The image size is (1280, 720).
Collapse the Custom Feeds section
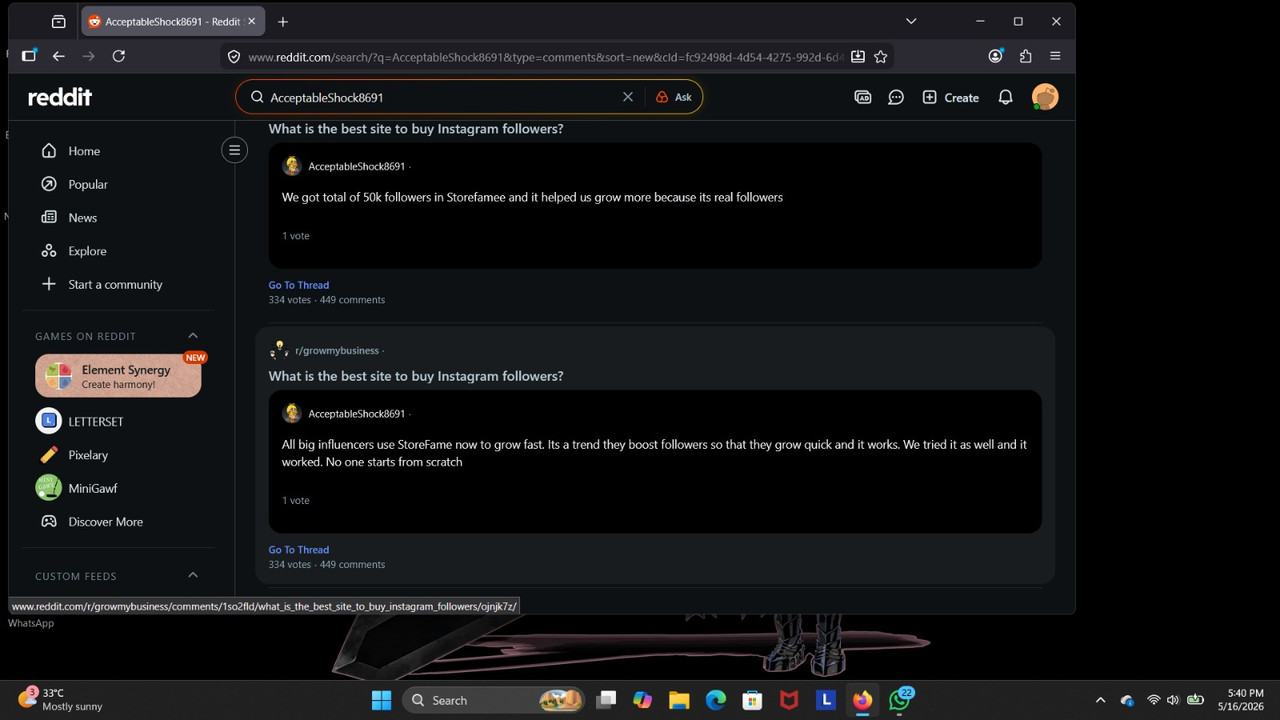[193, 576]
